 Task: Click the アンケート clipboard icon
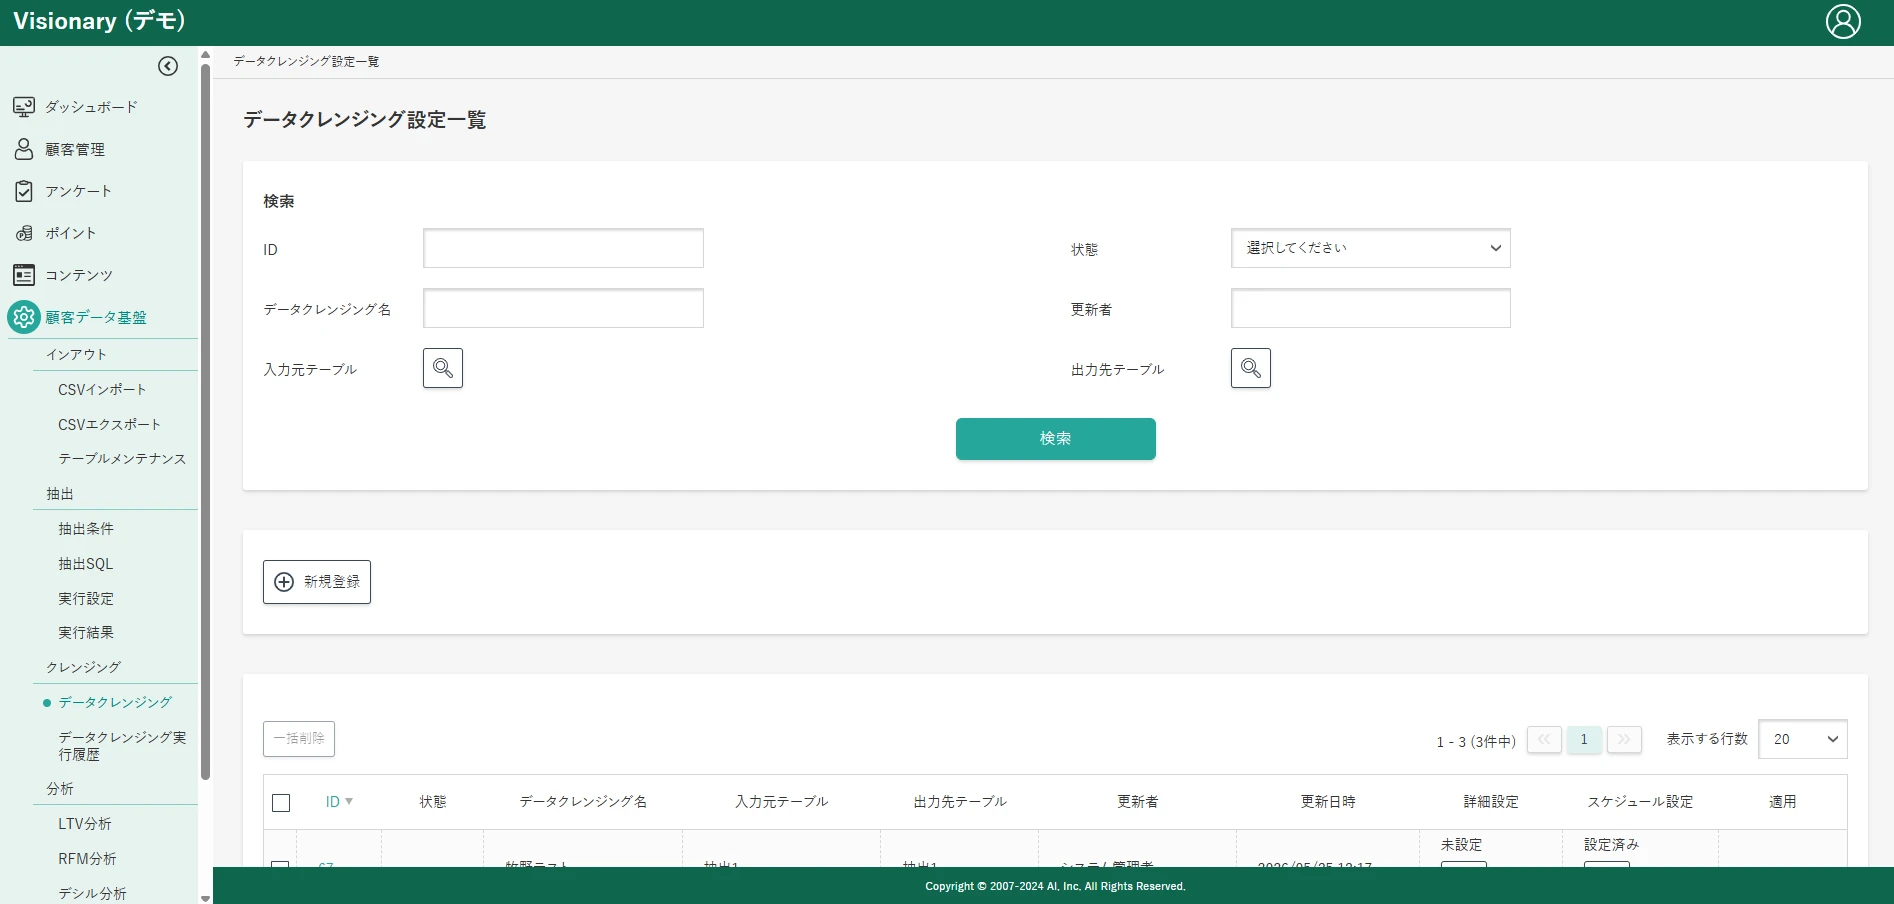click(24, 191)
